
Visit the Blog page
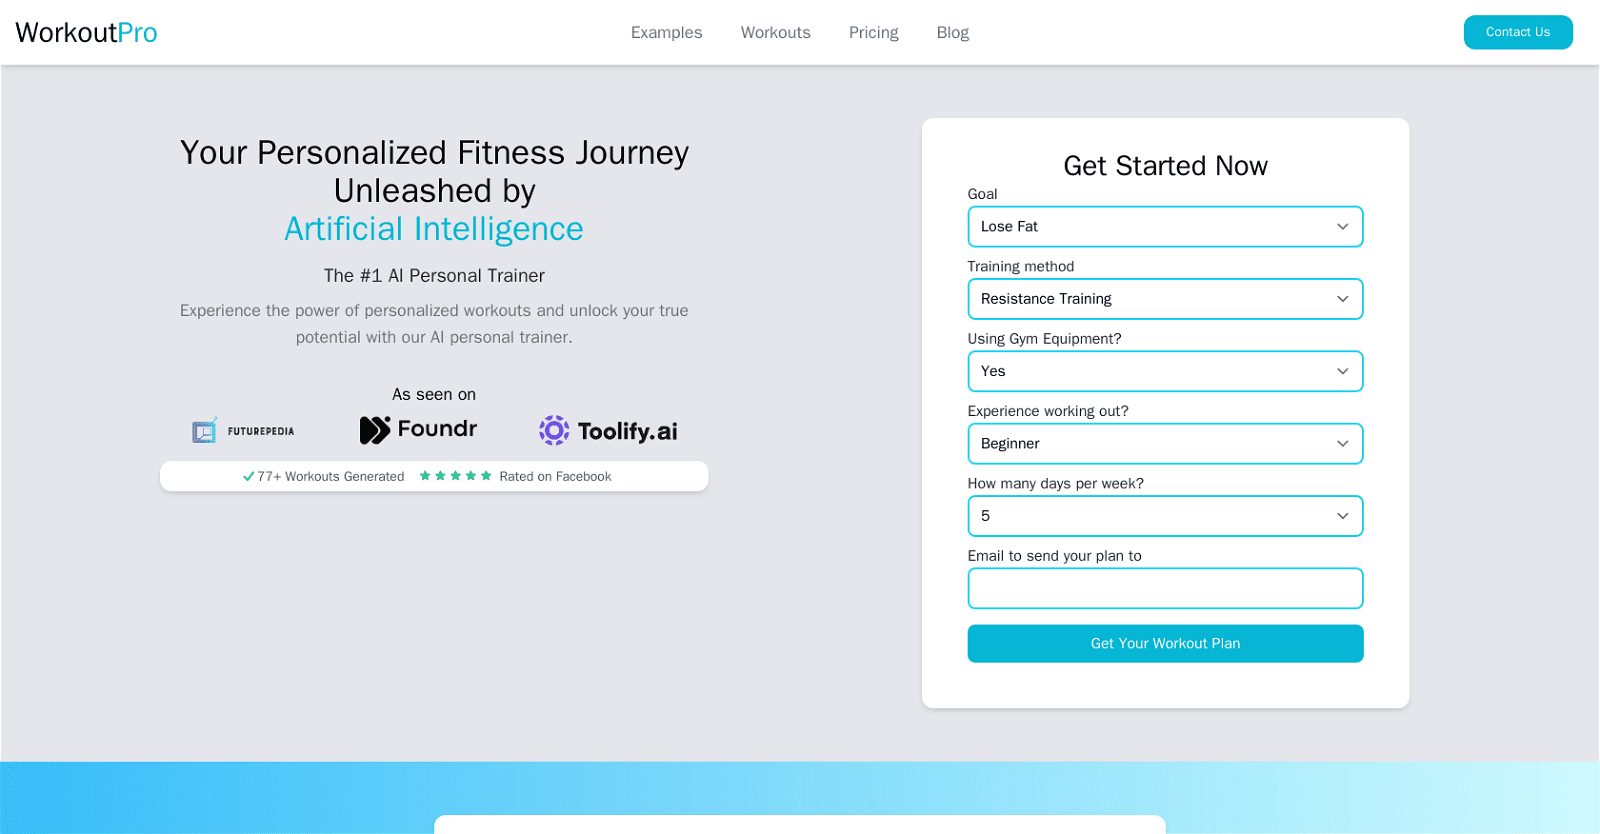(951, 32)
